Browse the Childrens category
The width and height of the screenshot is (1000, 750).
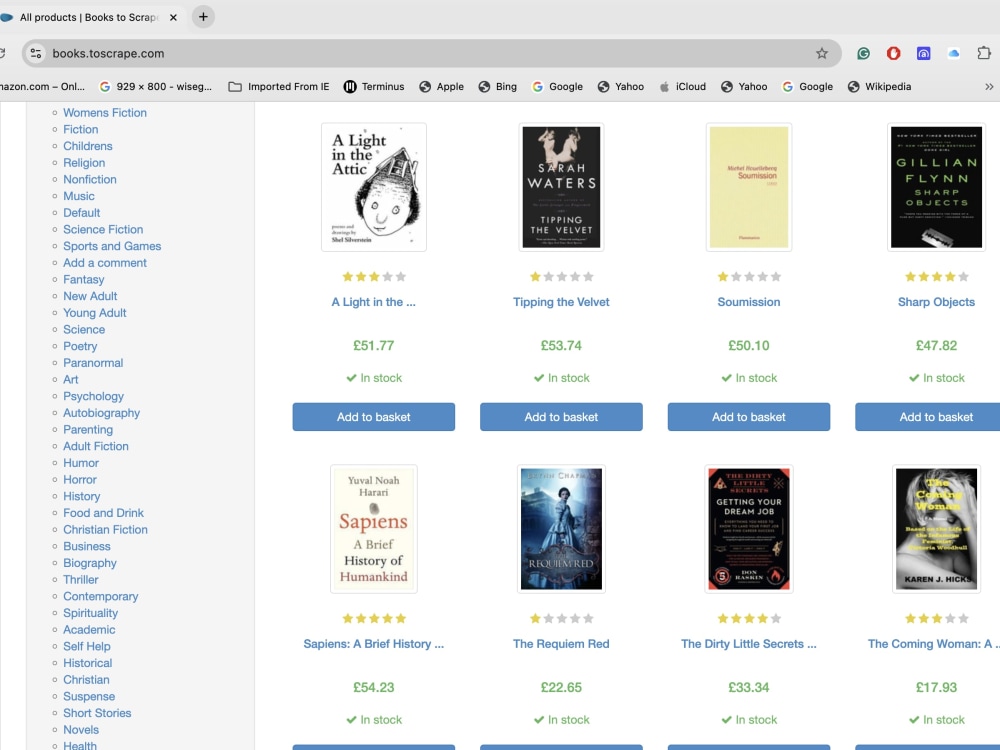pyautogui.click(x=87, y=146)
